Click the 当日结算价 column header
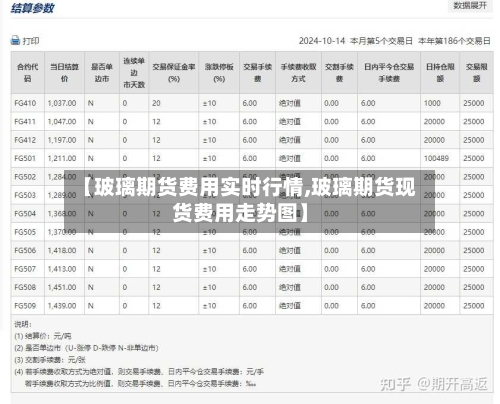 [x=64, y=73]
